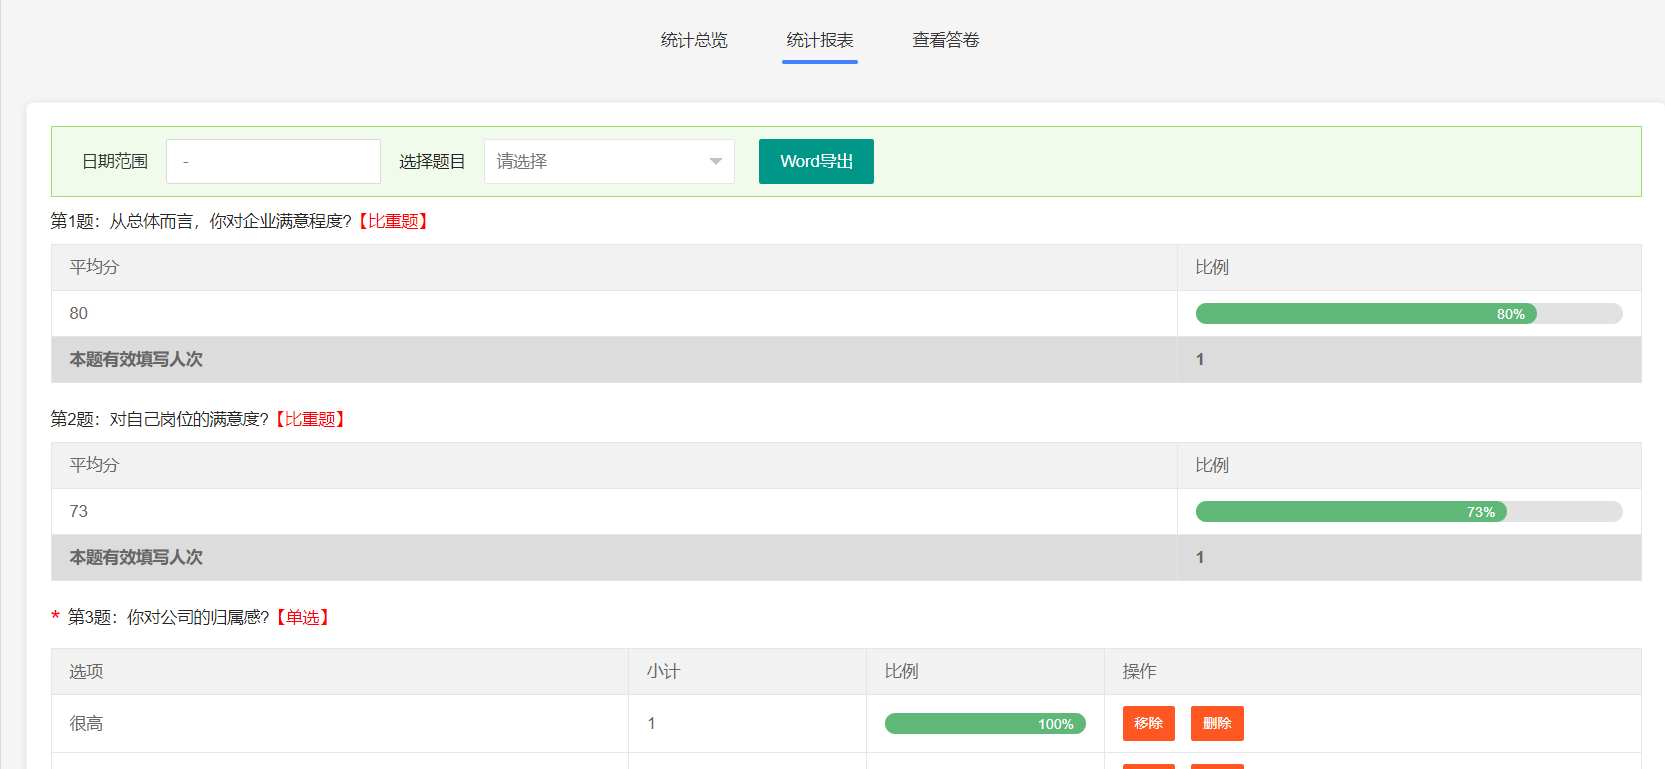Open the 查看答卷 tab

(945, 40)
